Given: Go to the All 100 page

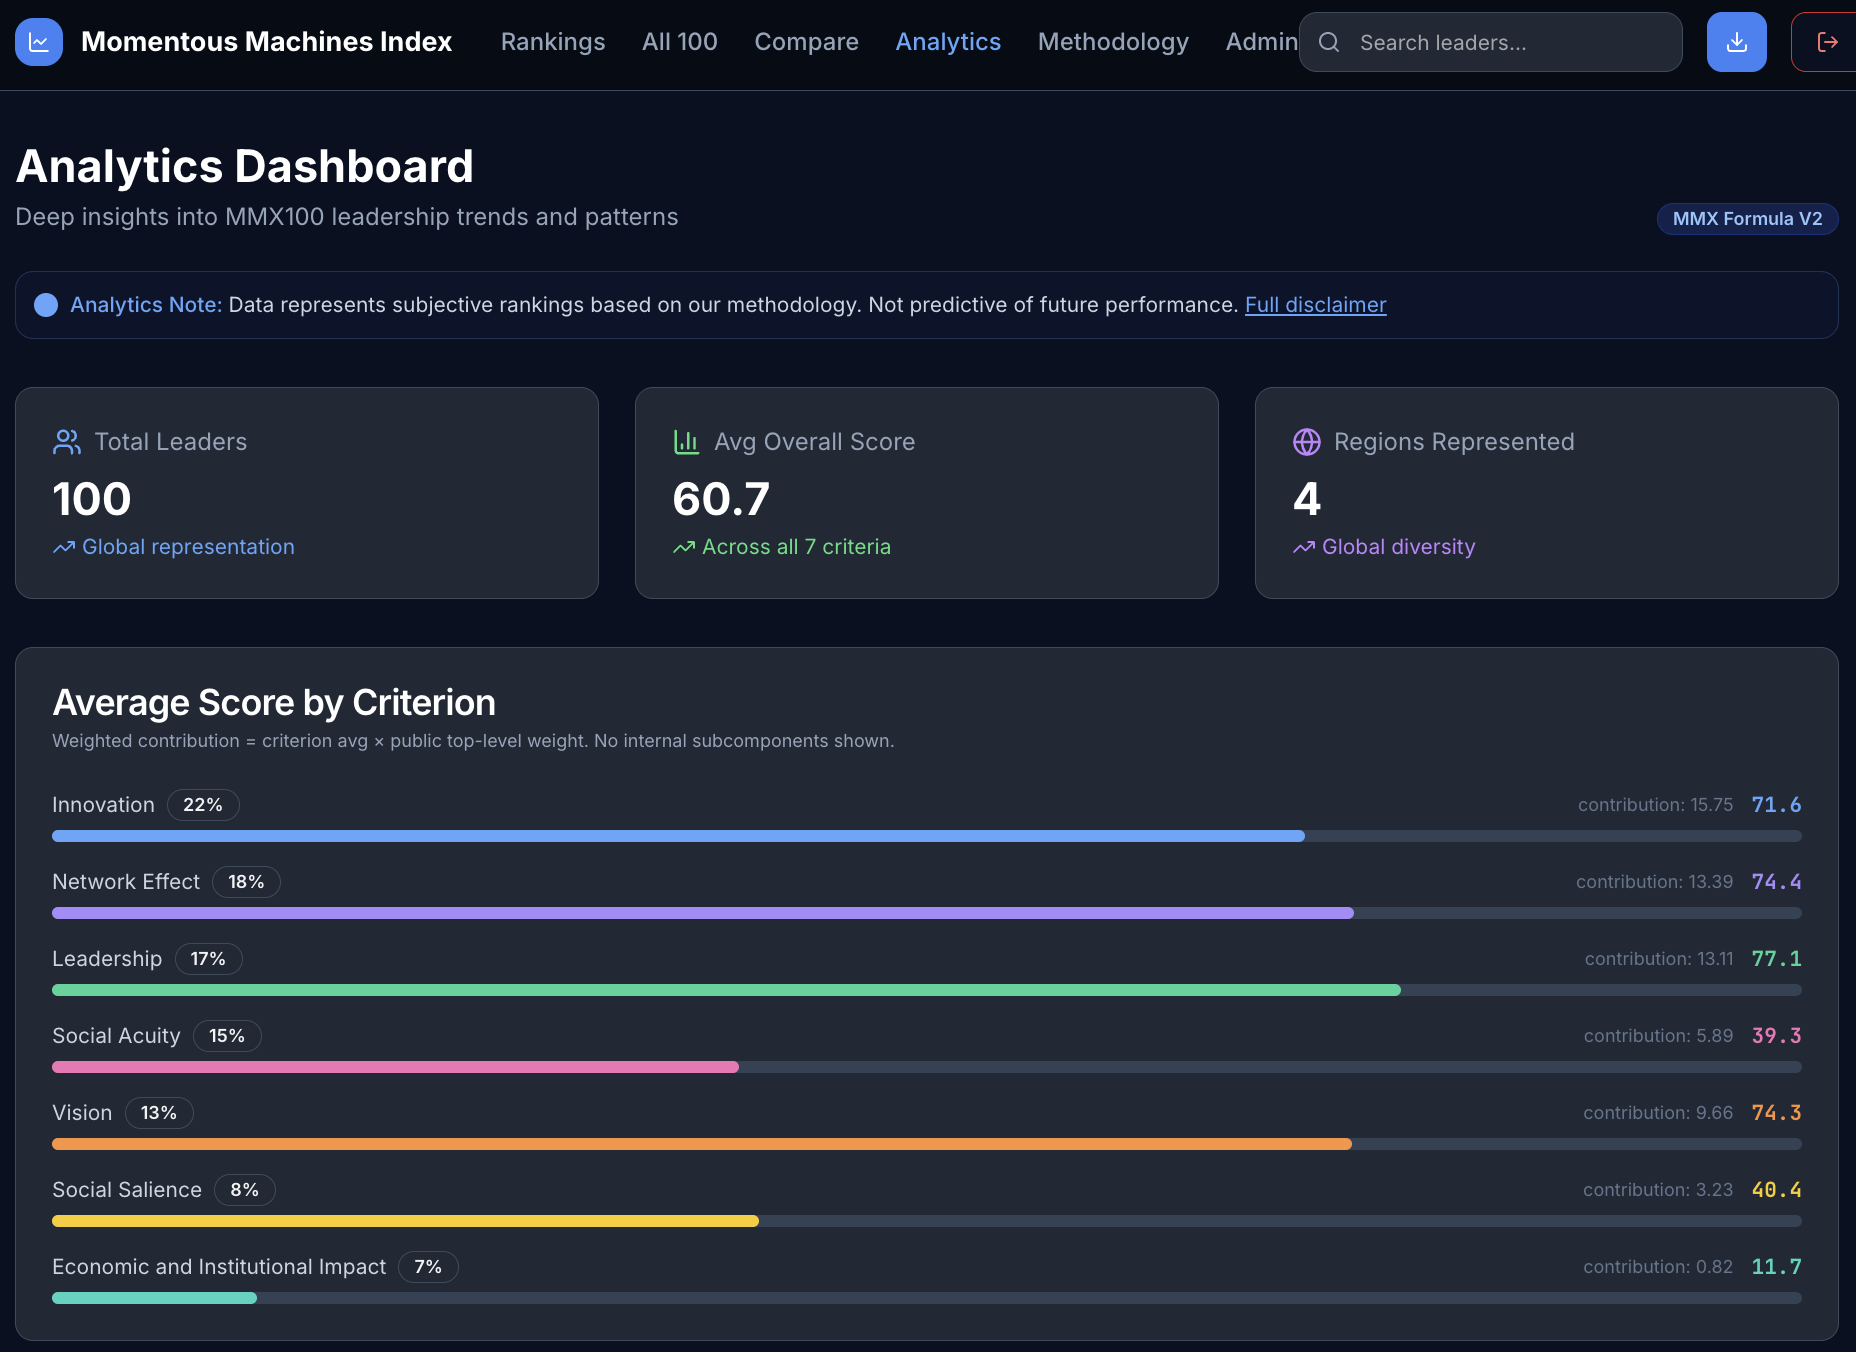Looking at the screenshot, I should click(x=680, y=42).
